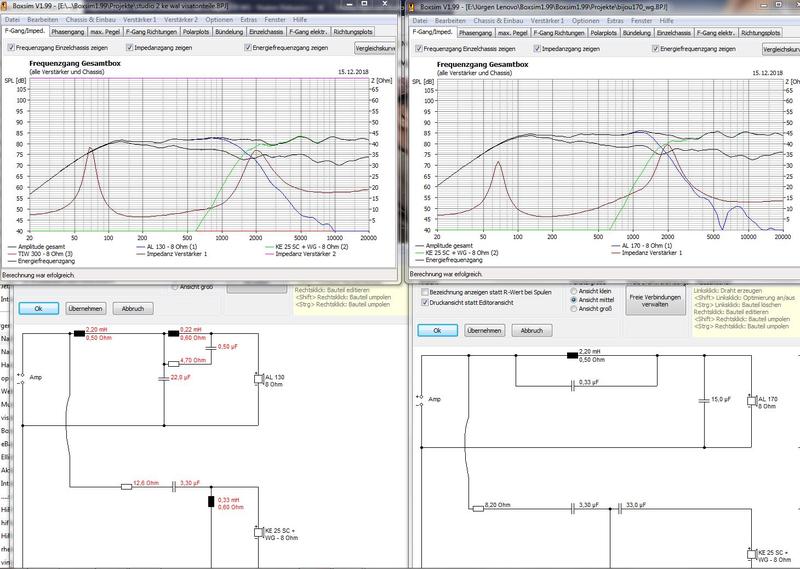800x569 pixels.
Task: Open Datei menu in left Boxsim window
Action: pyautogui.click(x=12, y=19)
